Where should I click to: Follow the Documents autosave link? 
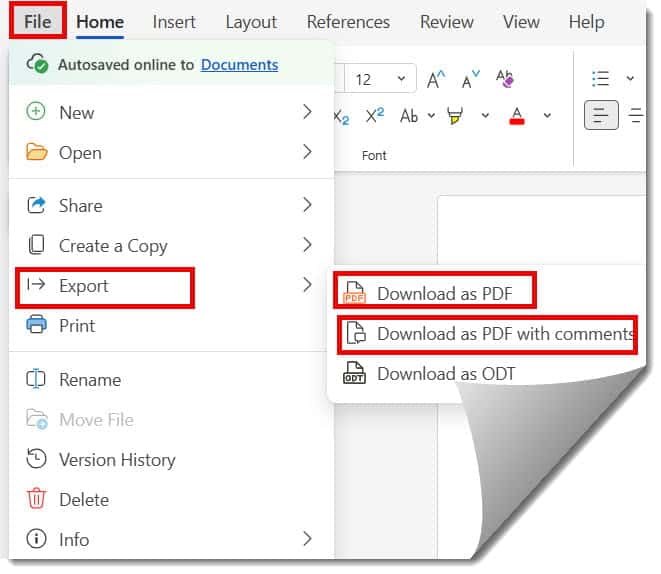(239, 64)
